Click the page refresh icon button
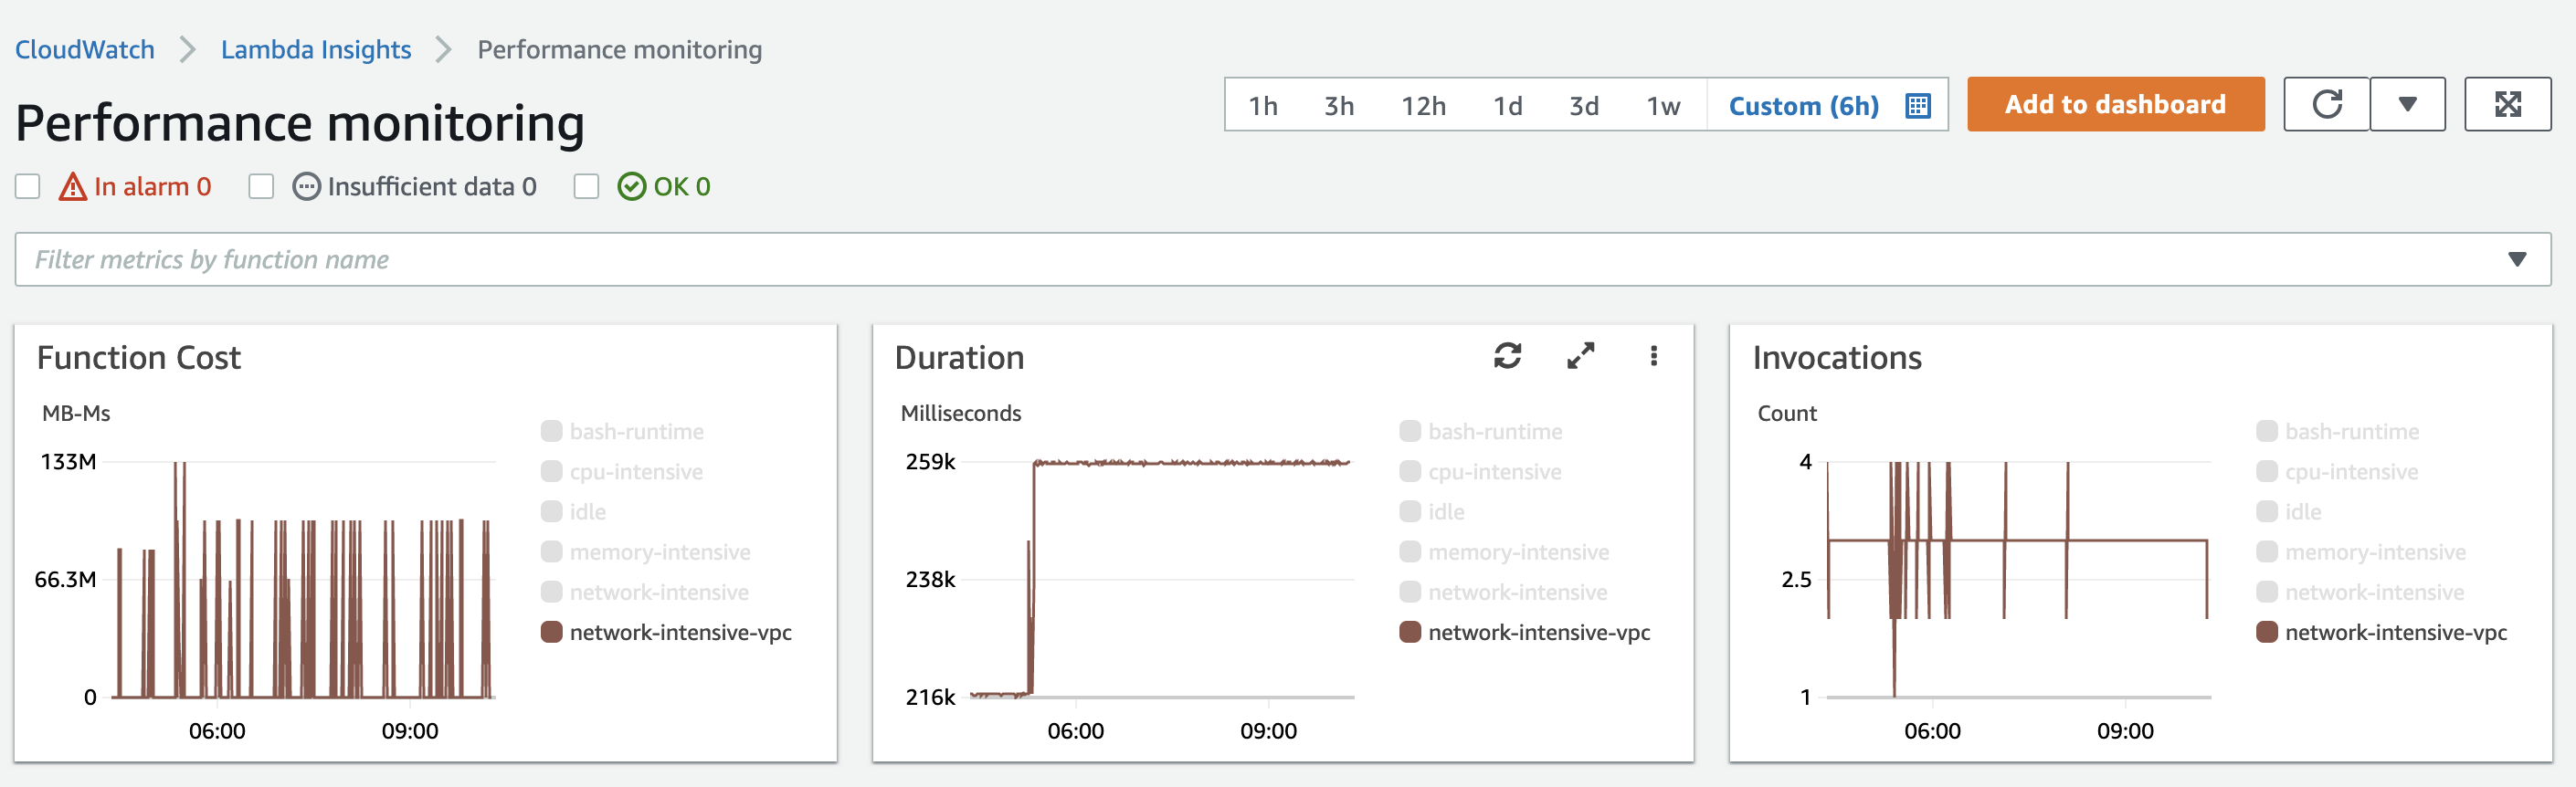Screen dimensions: 2576x787 coord(2326,104)
